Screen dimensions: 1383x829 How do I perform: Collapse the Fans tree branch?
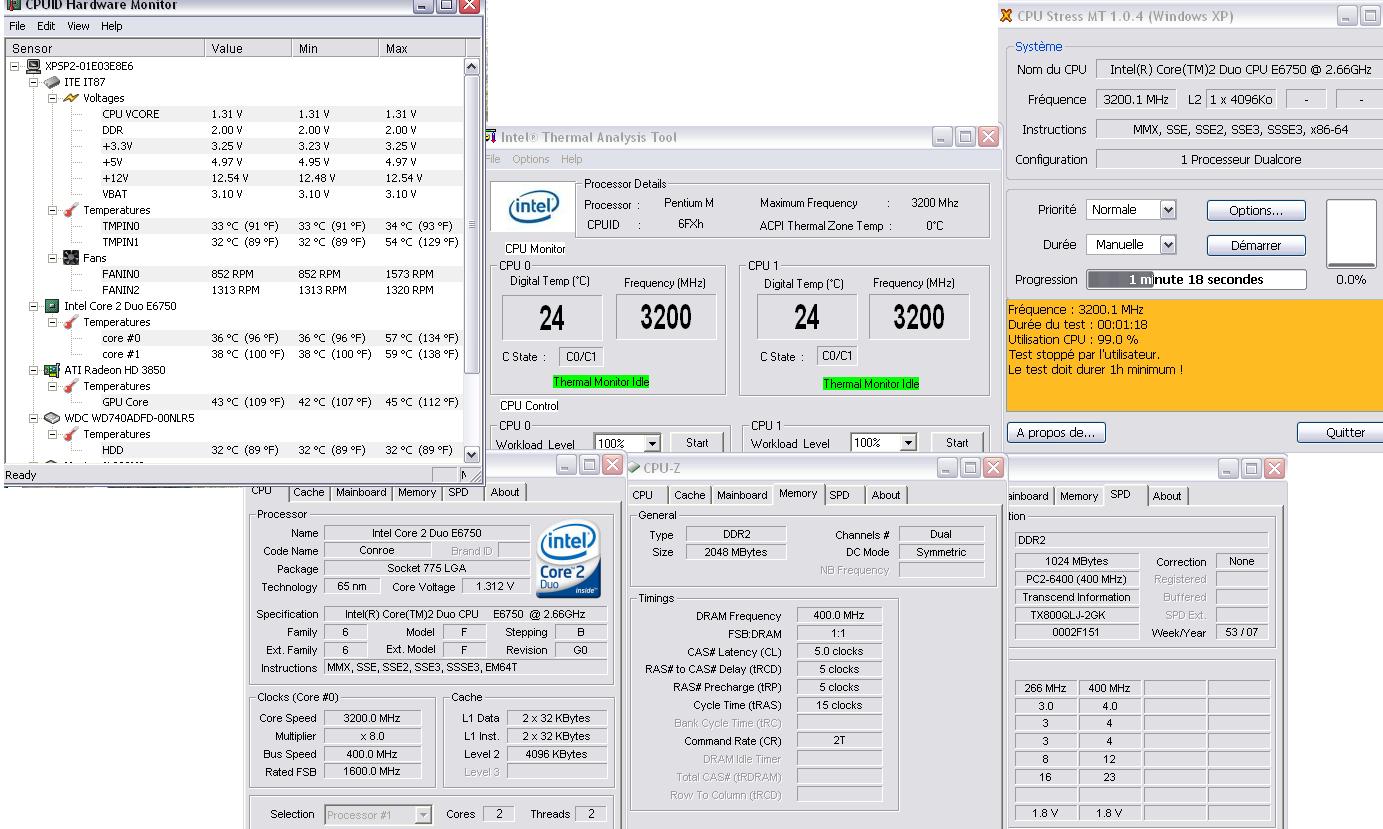(x=52, y=258)
